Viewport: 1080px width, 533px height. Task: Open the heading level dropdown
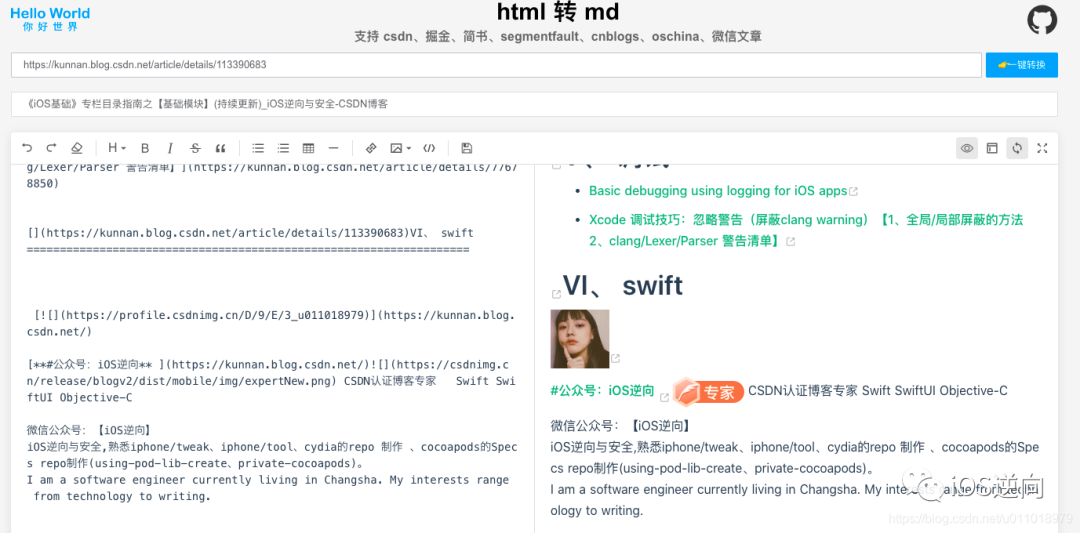(116, 147)
